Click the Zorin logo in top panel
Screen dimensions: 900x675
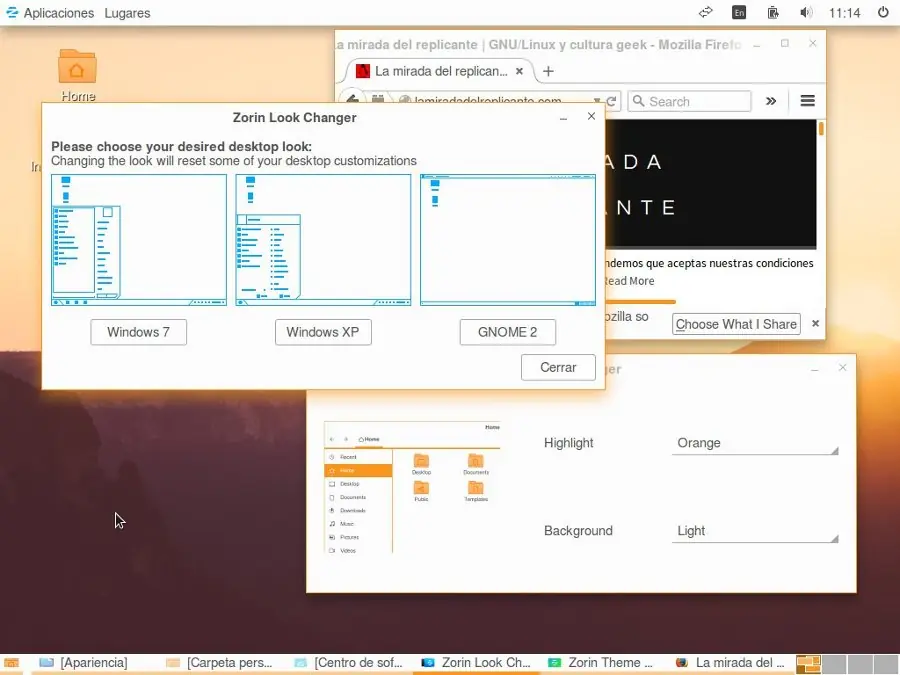click(x=11, y=12)
